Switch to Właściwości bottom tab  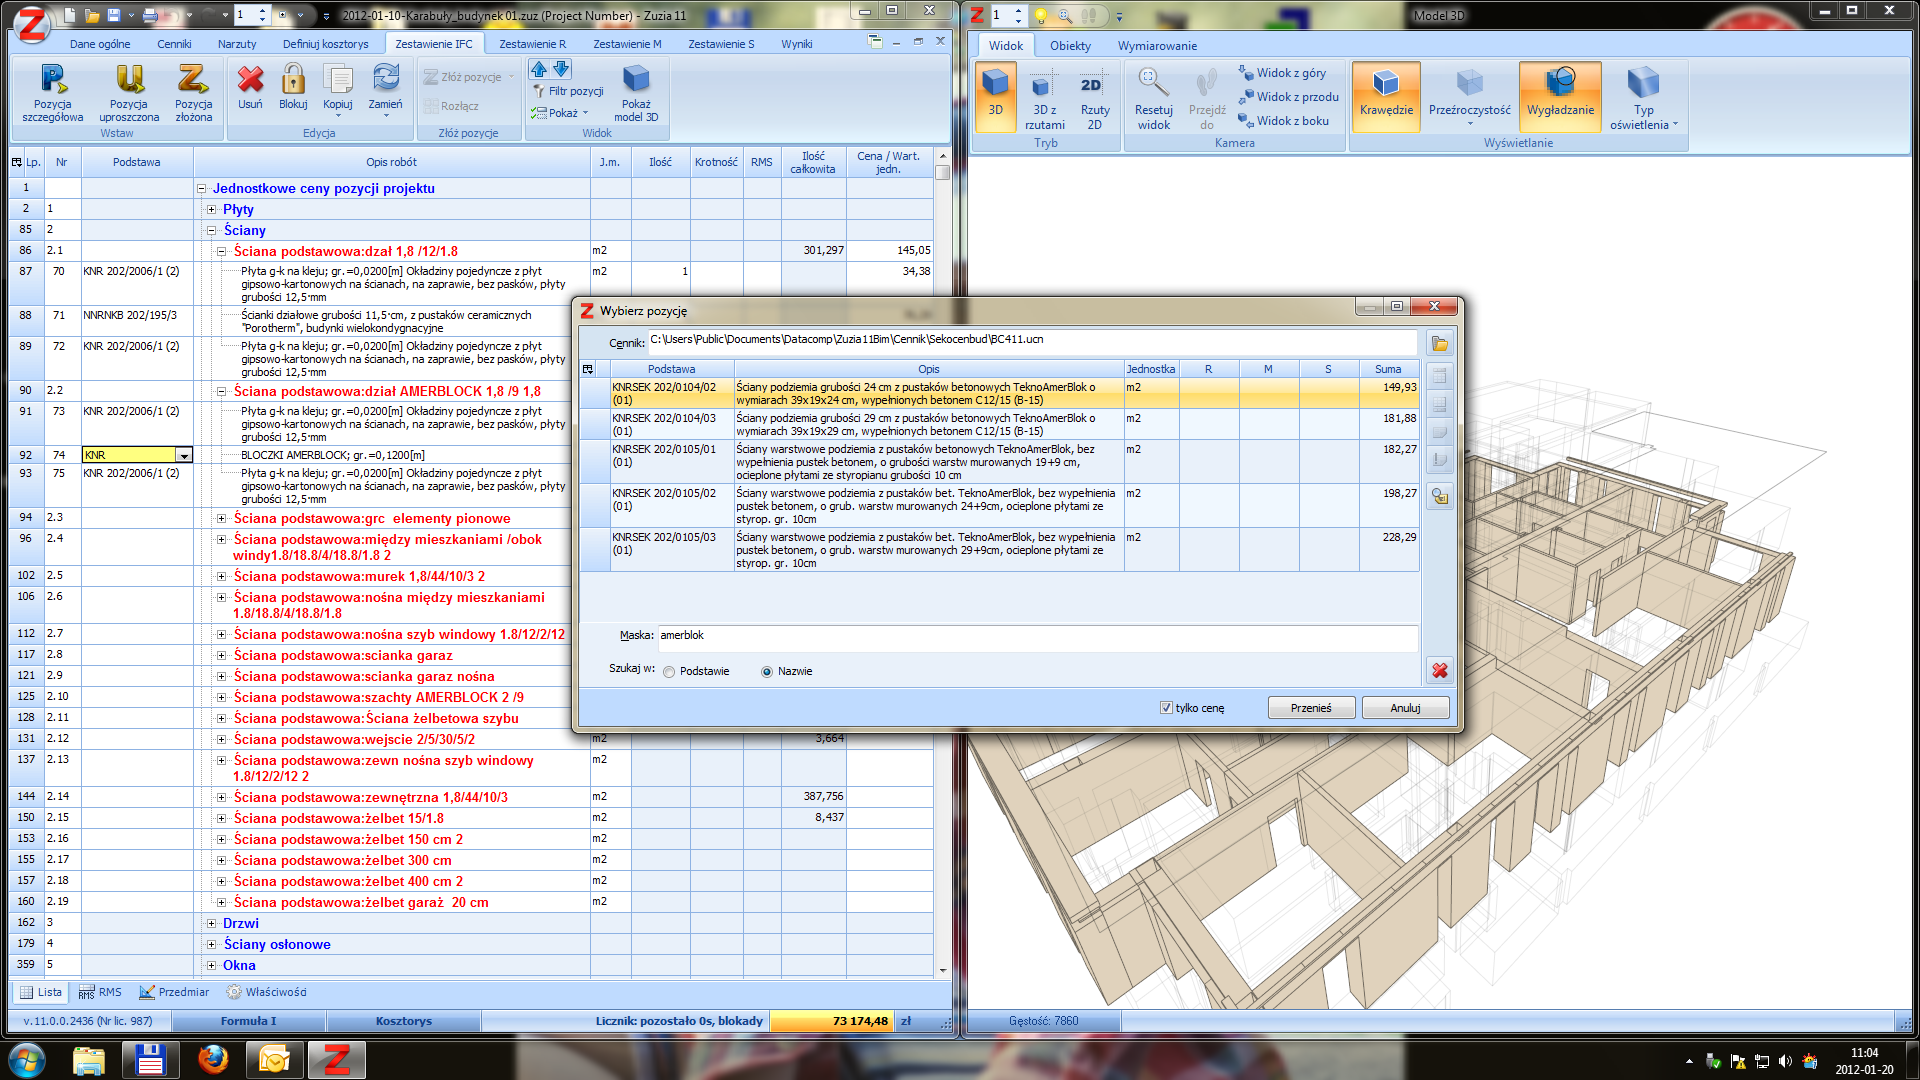click(266, 993)
